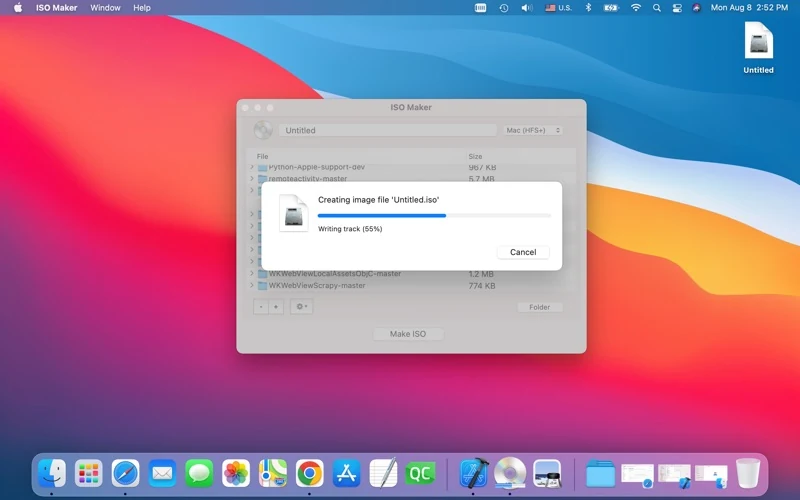Click the Folder button
Image resolution: width=800 pixels, height=500 pixels.
coord(539,307)
